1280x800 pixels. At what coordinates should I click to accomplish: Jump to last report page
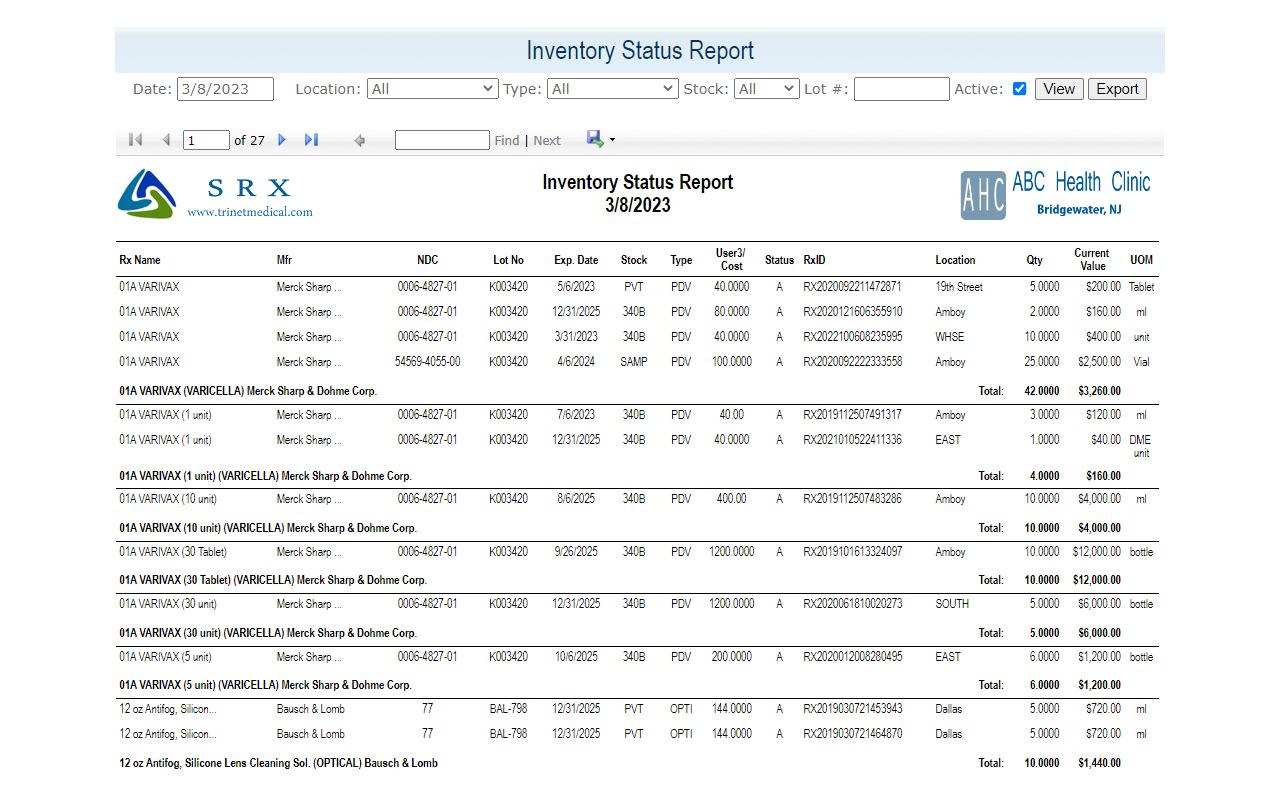coord(311,140)
